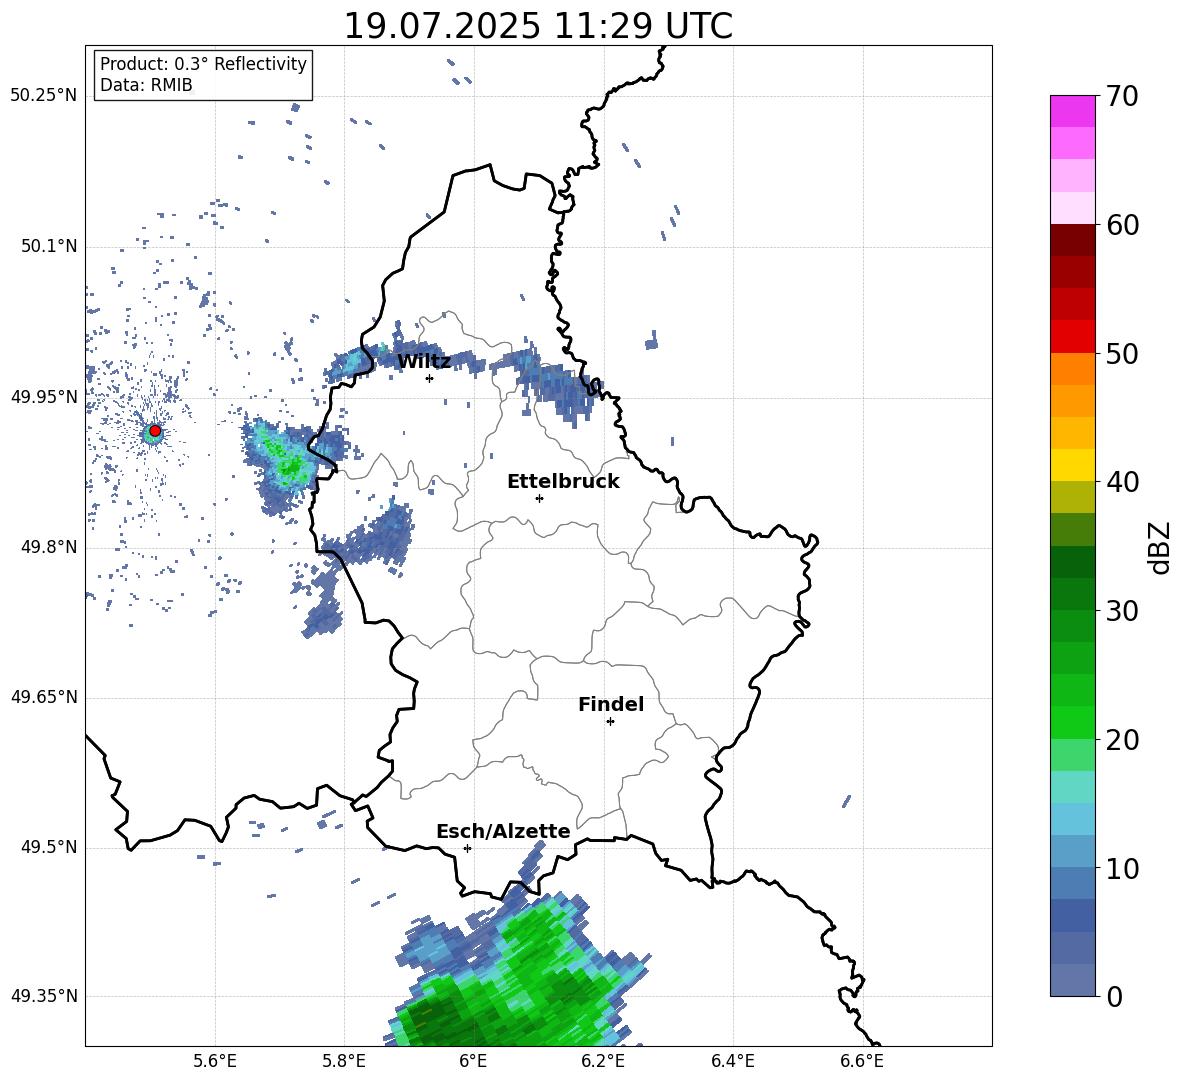Click the colorbar tick label 20
Screen dimensions: 1184x1081
click(1122, 740)
